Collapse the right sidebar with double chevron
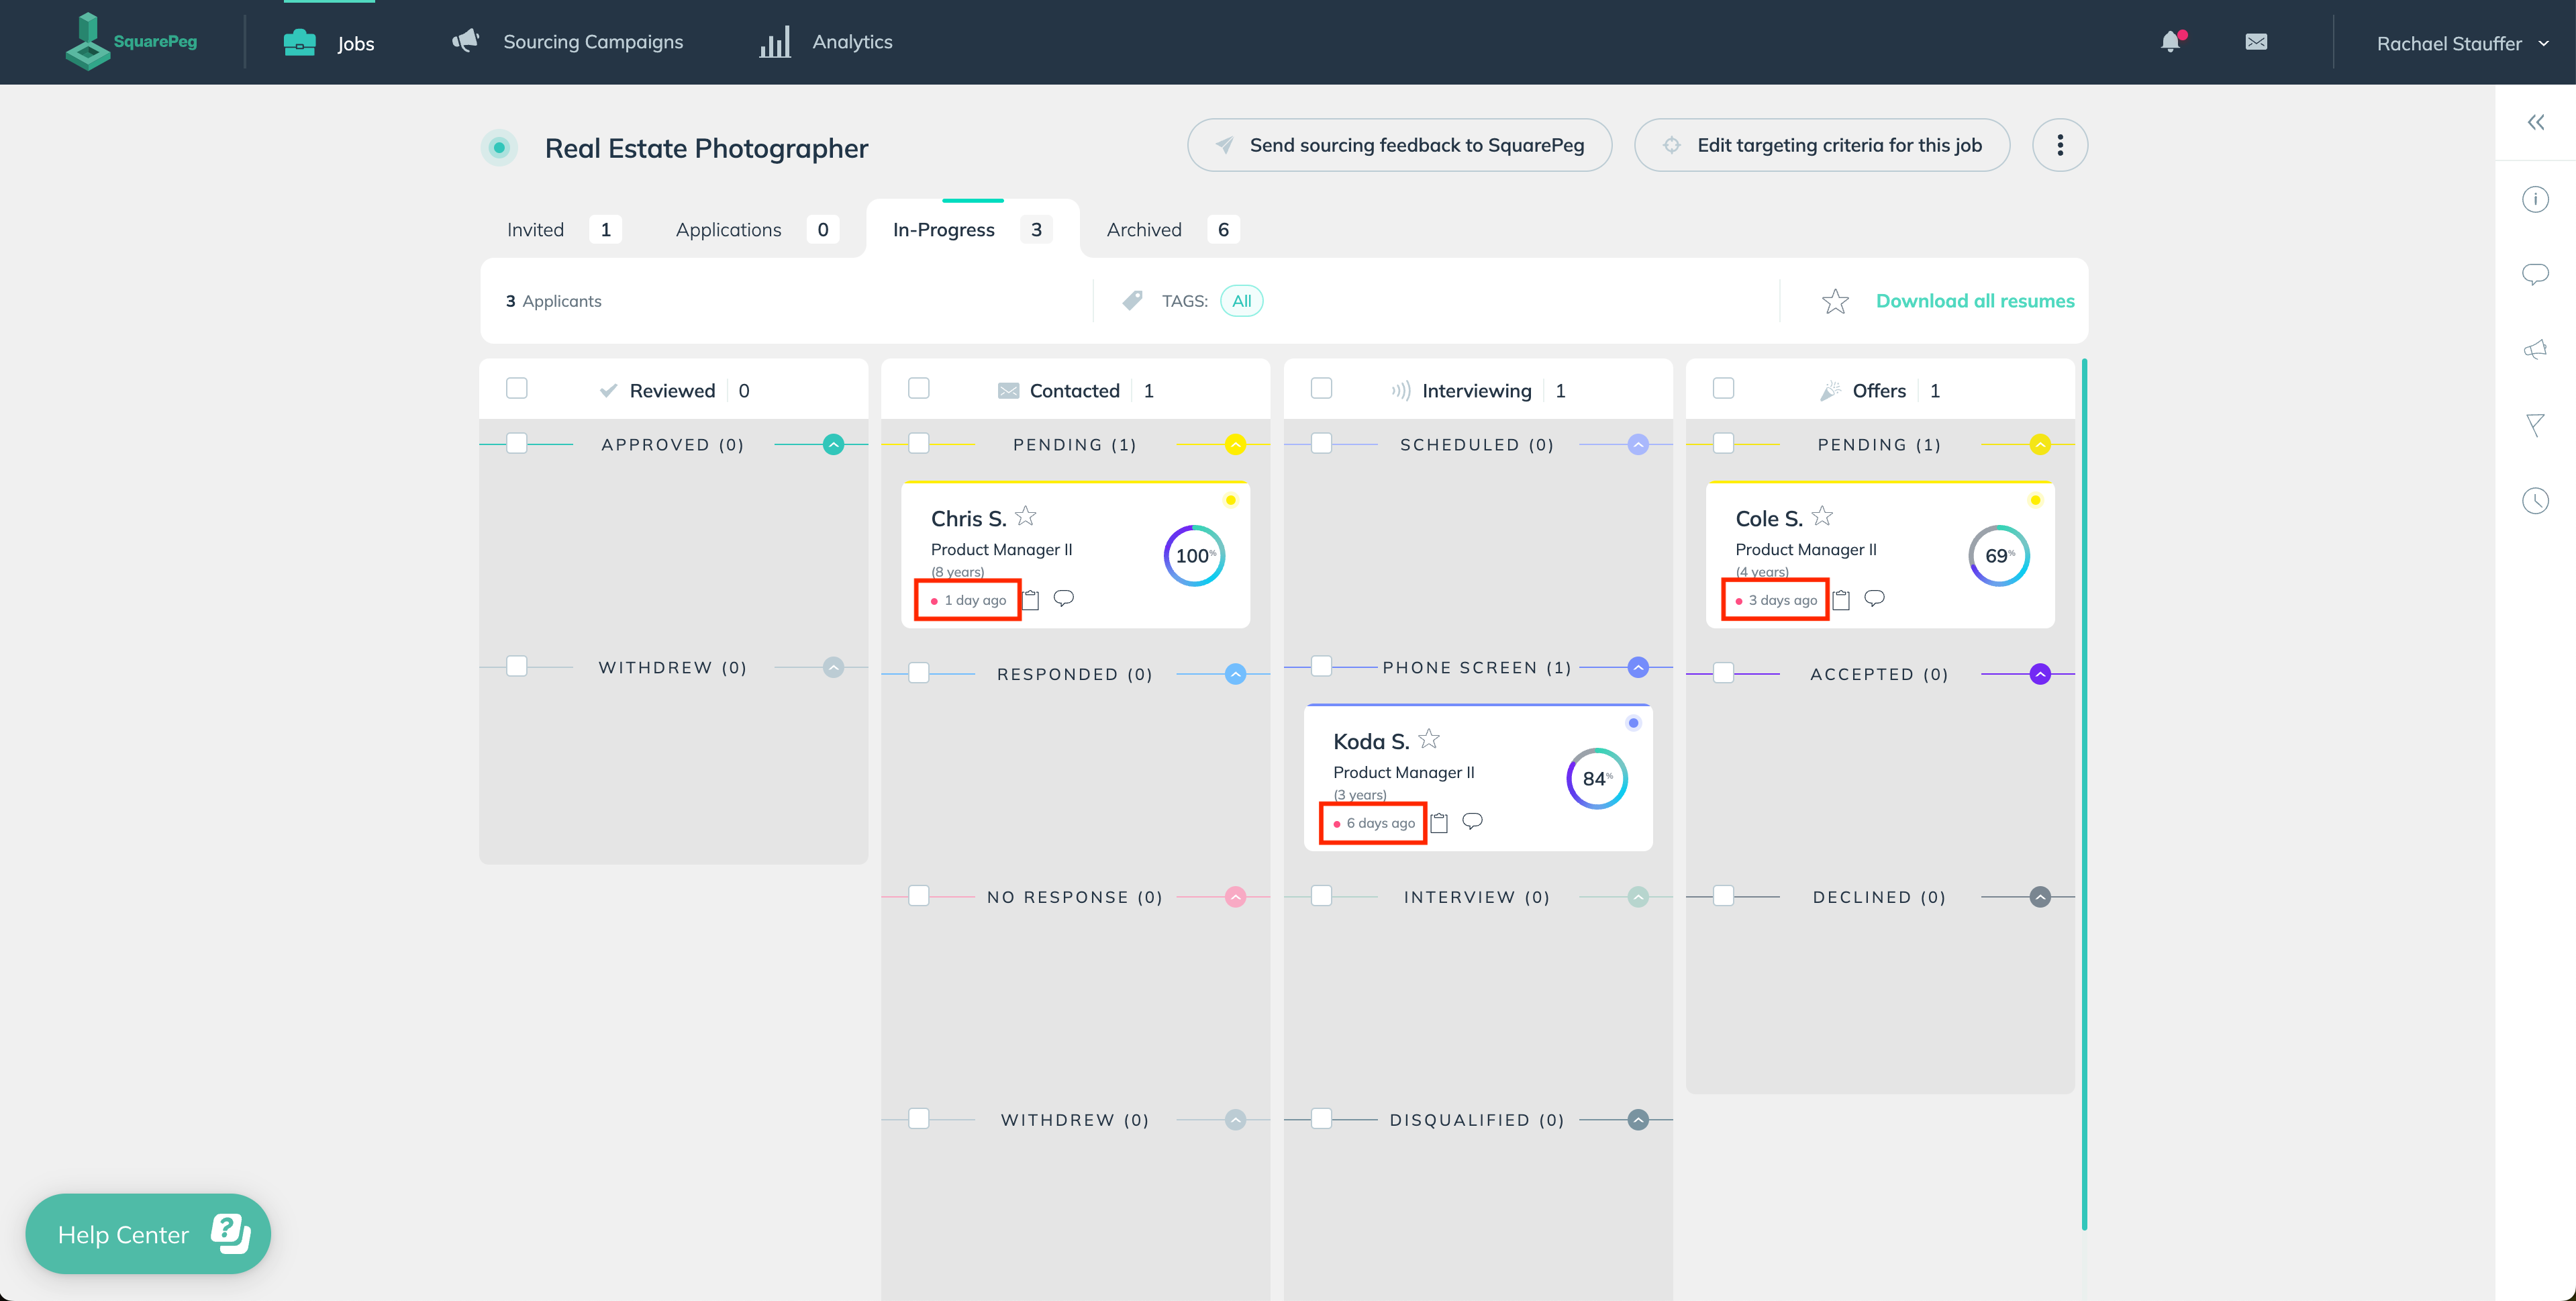Image resolution: width=2576 pixels, height=1301 pixels. pos(2536,122)
